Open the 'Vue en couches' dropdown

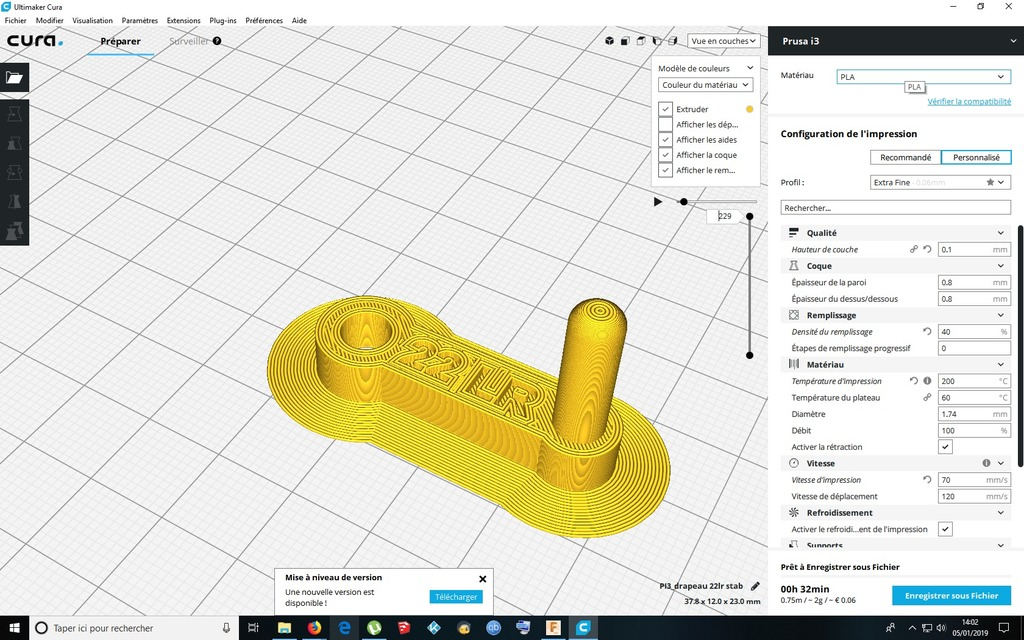click(x=722, y=41)
